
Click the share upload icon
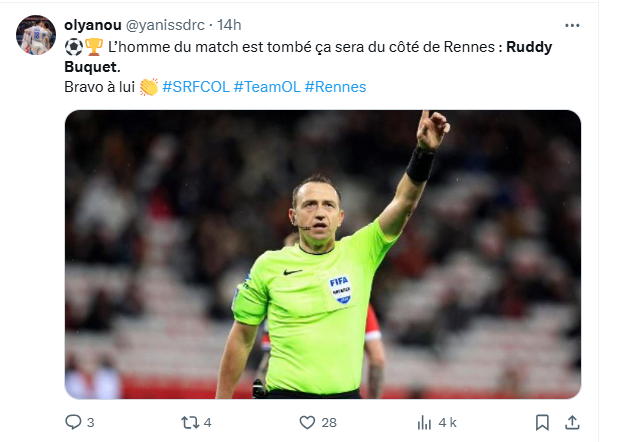point(572,422)
